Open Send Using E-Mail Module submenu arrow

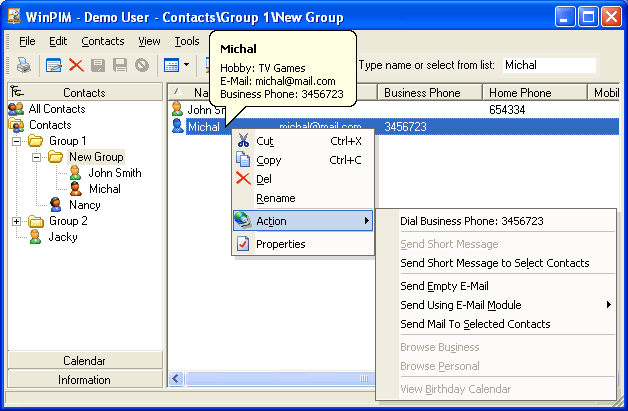(x=608, y=305)
